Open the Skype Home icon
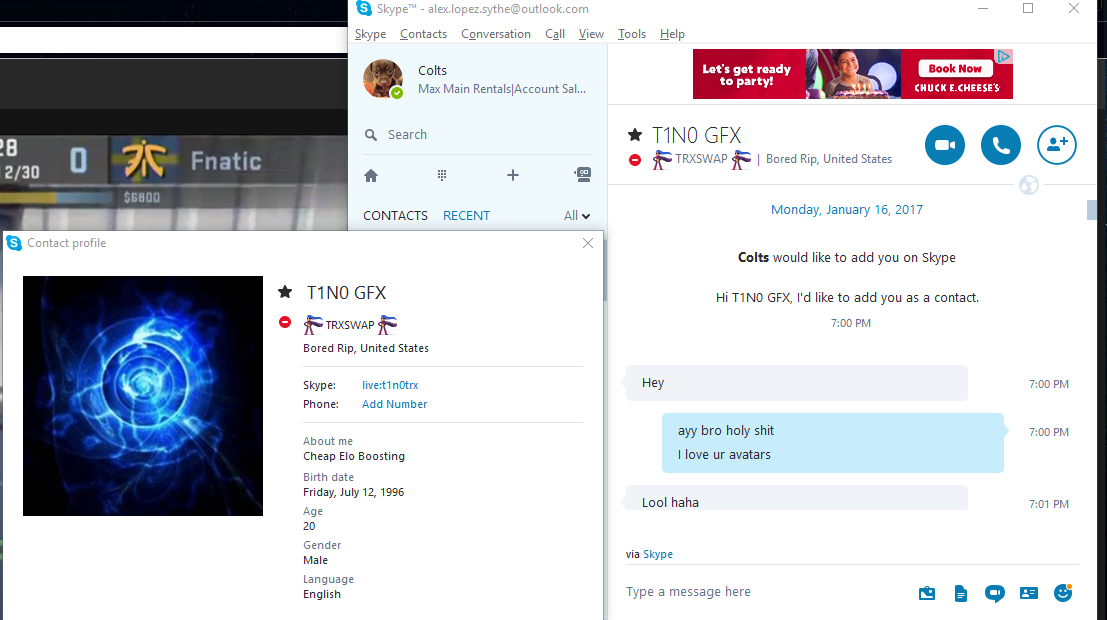The height and width of the screenshot is (620, 1107). pos(371,175)
